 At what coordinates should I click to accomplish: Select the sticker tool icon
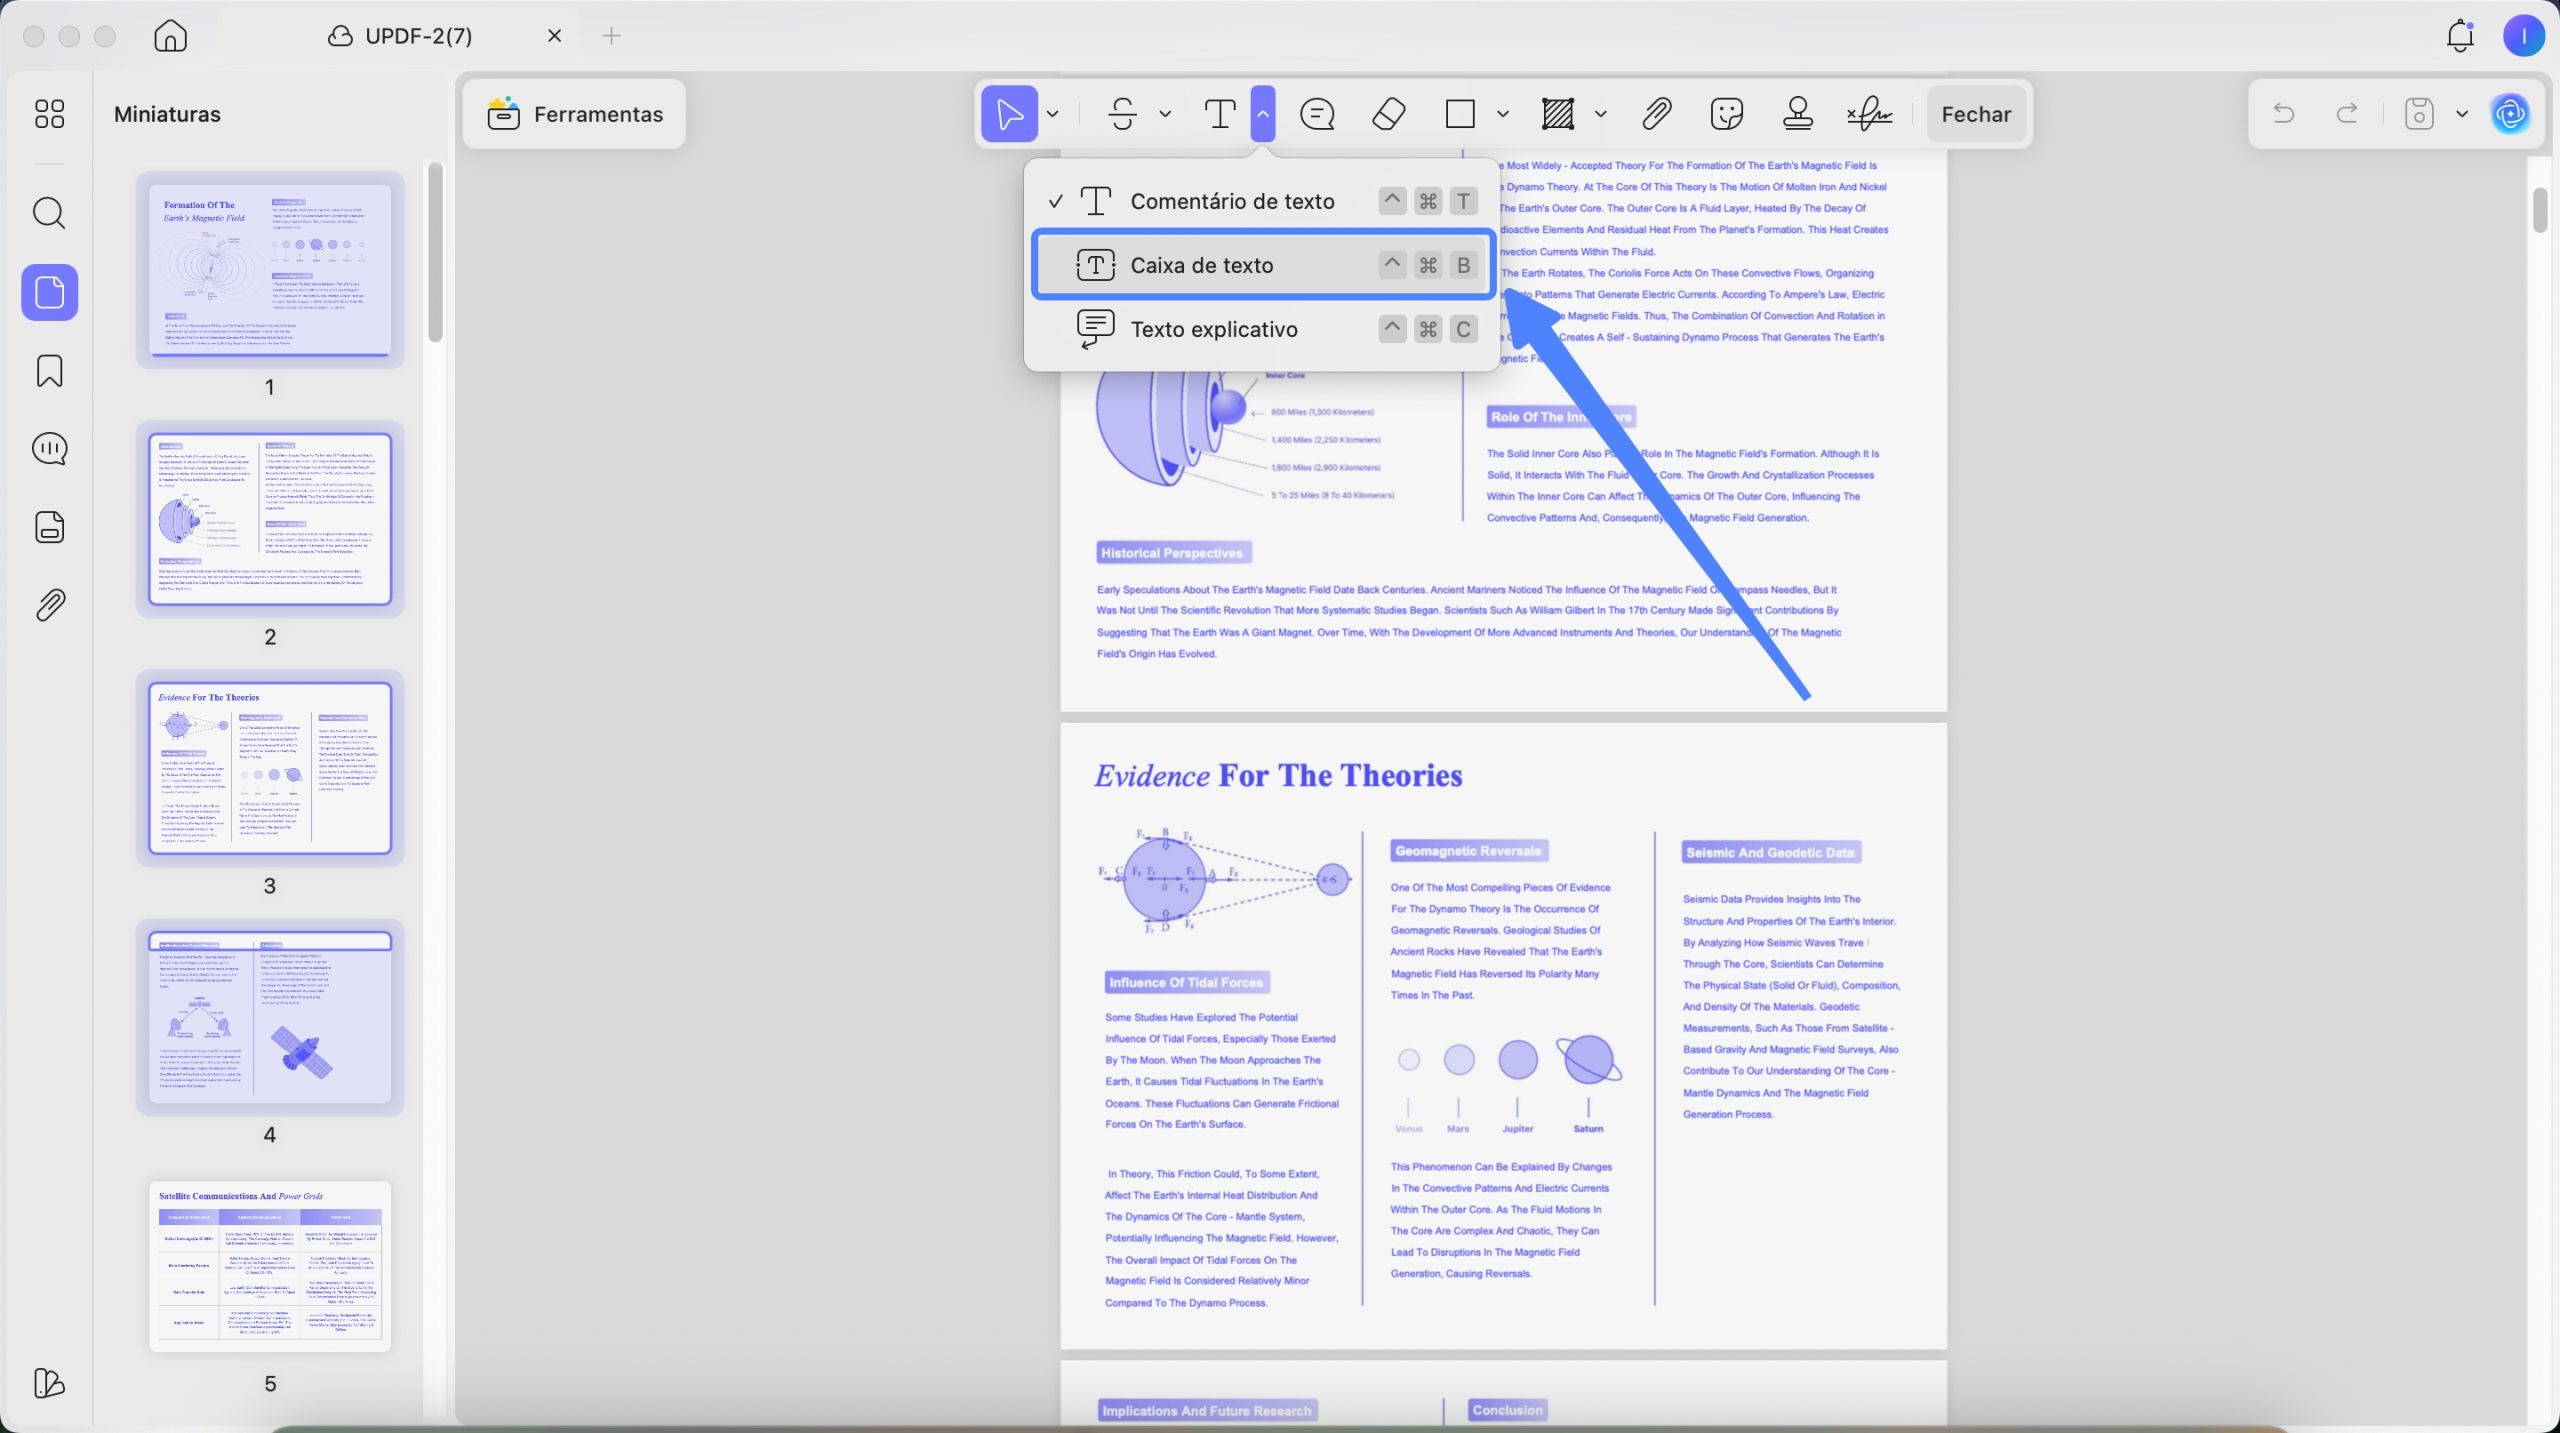click(1727, 114)
